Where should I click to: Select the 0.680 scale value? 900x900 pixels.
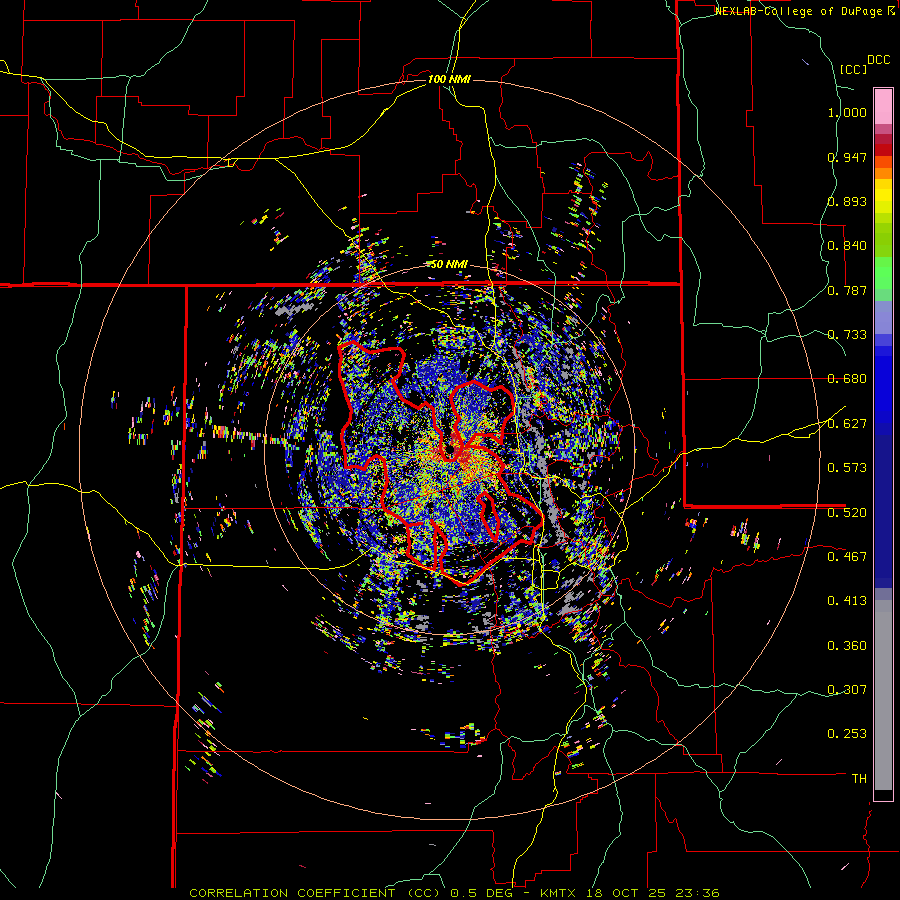click(x=847, y=379)
